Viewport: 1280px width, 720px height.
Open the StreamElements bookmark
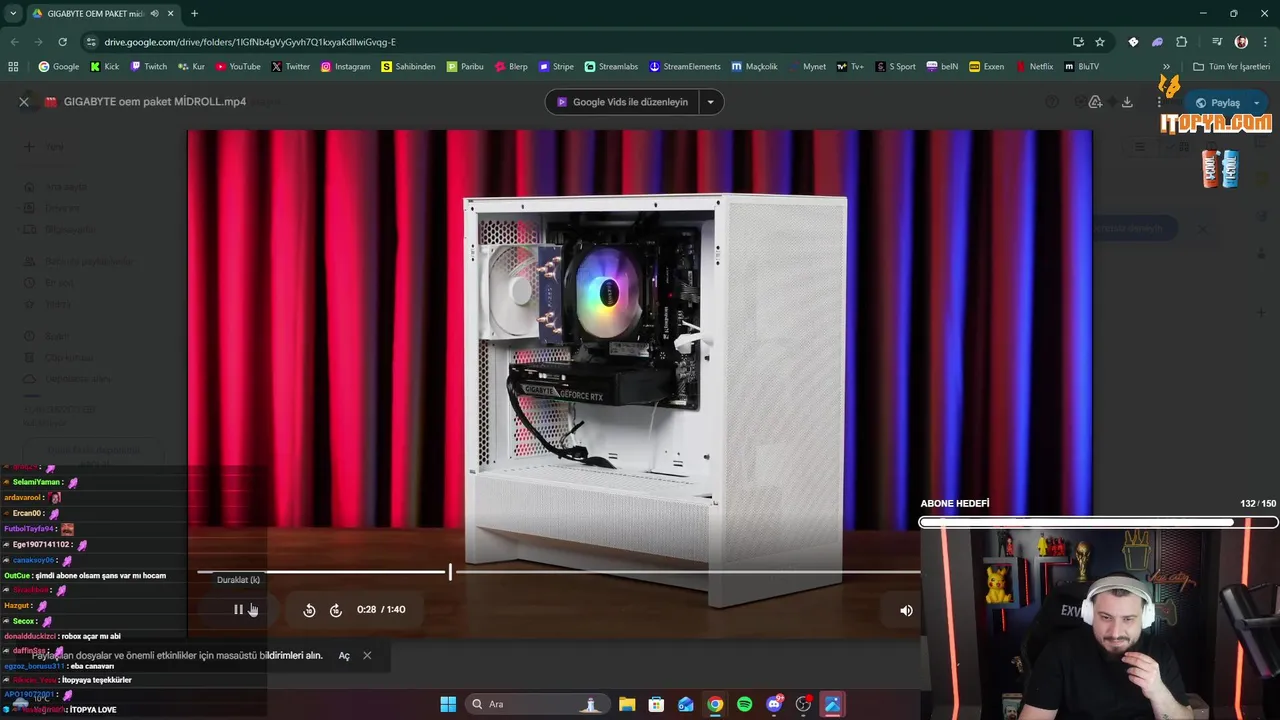click(685, 67)
